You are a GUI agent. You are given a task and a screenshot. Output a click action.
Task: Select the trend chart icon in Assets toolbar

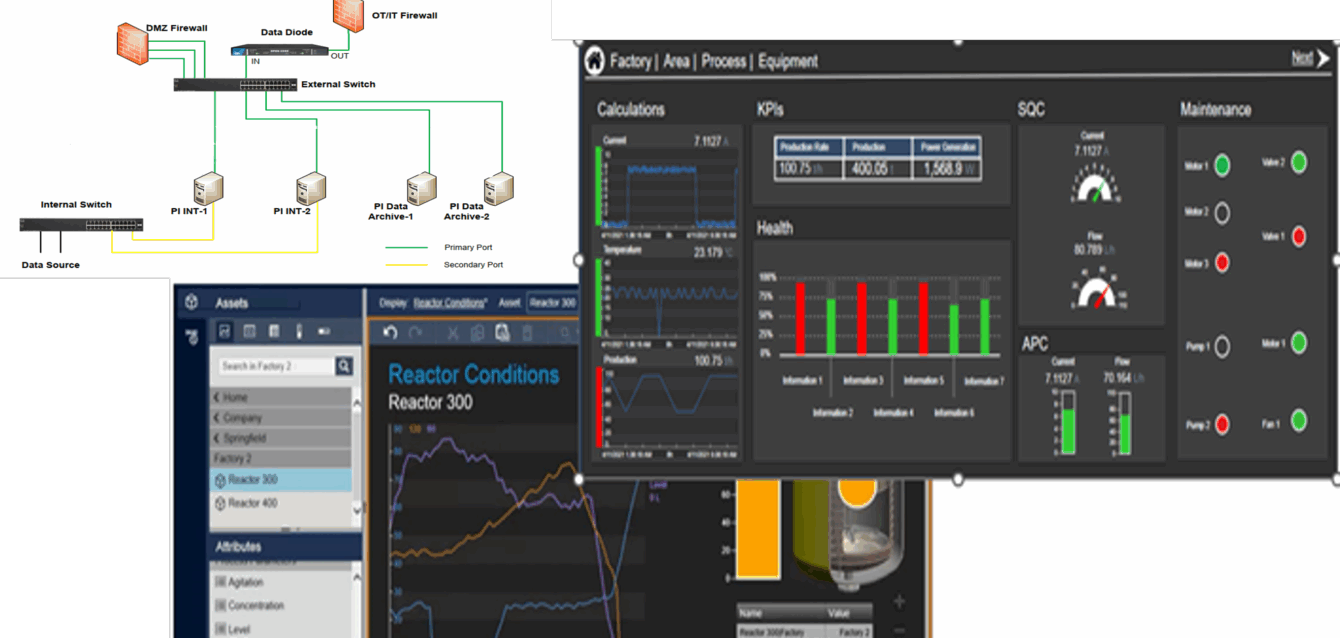[x=225, y=331]
